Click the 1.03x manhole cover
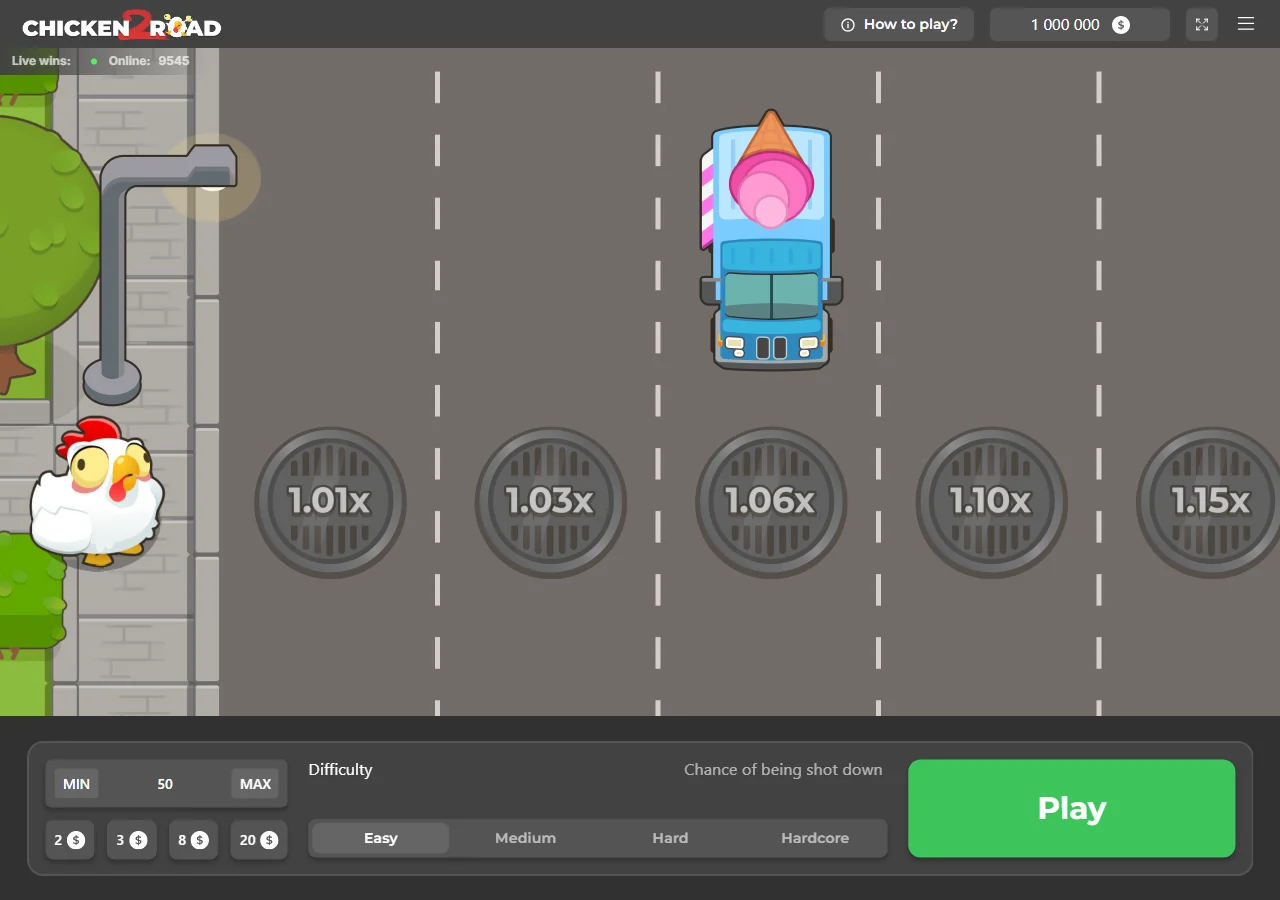The height and width of the screenshot is (900, 1280). [550, 501]
